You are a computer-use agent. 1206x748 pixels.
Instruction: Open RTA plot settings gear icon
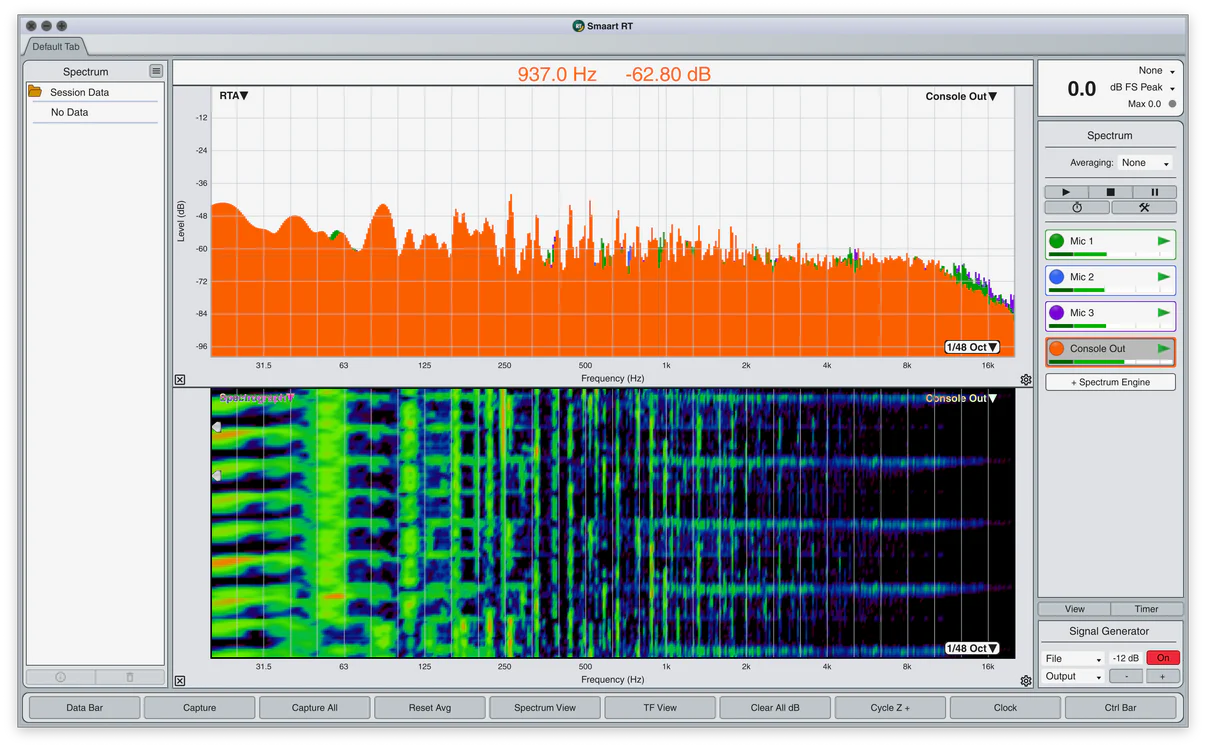(1026, 380)
